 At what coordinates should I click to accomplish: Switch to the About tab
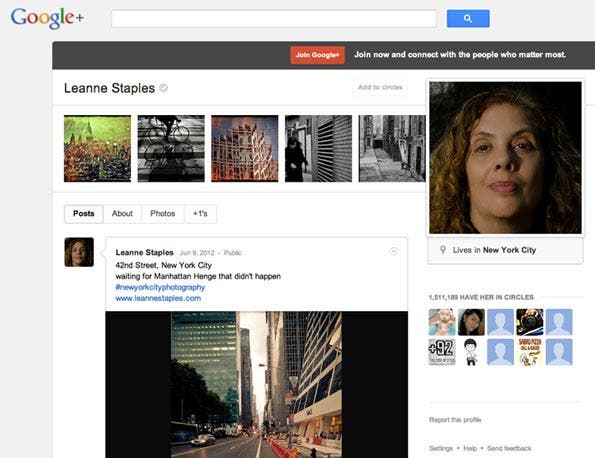click(x=122, y=214)
